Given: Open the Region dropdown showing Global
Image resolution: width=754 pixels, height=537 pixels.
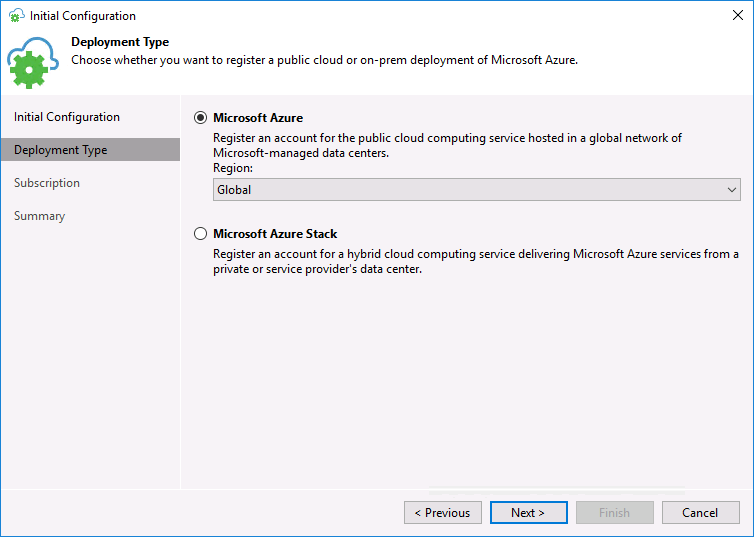Looking at the screenshot, I should [x=477, y=189].
